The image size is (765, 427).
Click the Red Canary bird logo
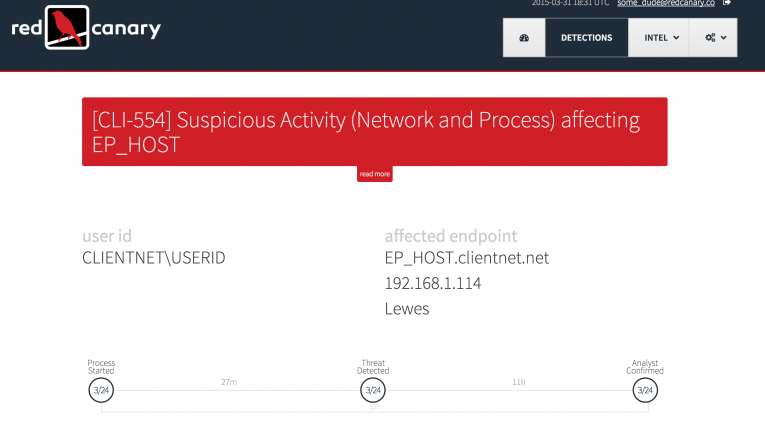pos(67,29)
